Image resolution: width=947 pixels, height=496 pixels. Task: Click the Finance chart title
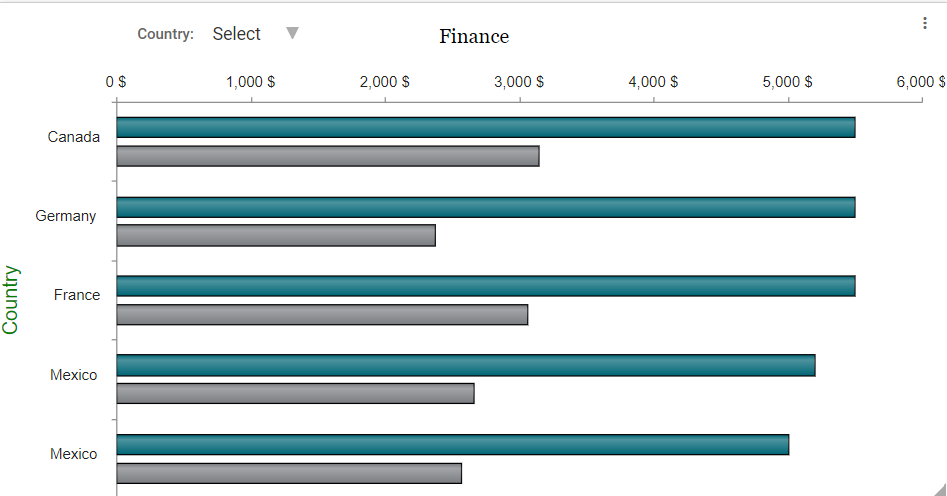[474, 37]
